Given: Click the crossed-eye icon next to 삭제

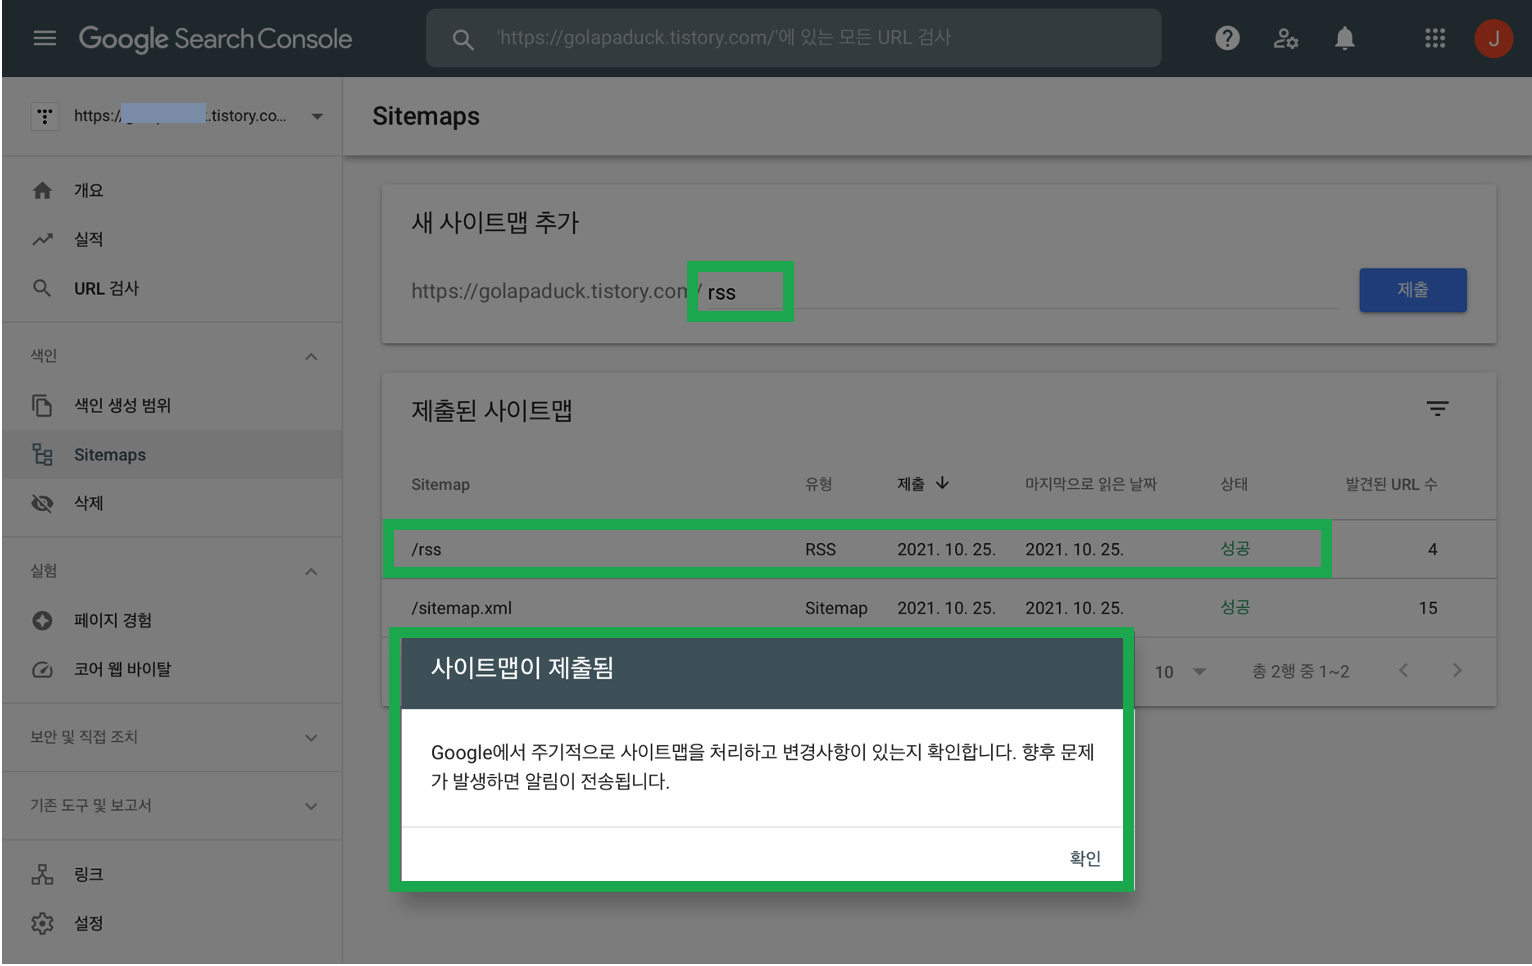Looking at the screenshot, I should tap(42, 503).
